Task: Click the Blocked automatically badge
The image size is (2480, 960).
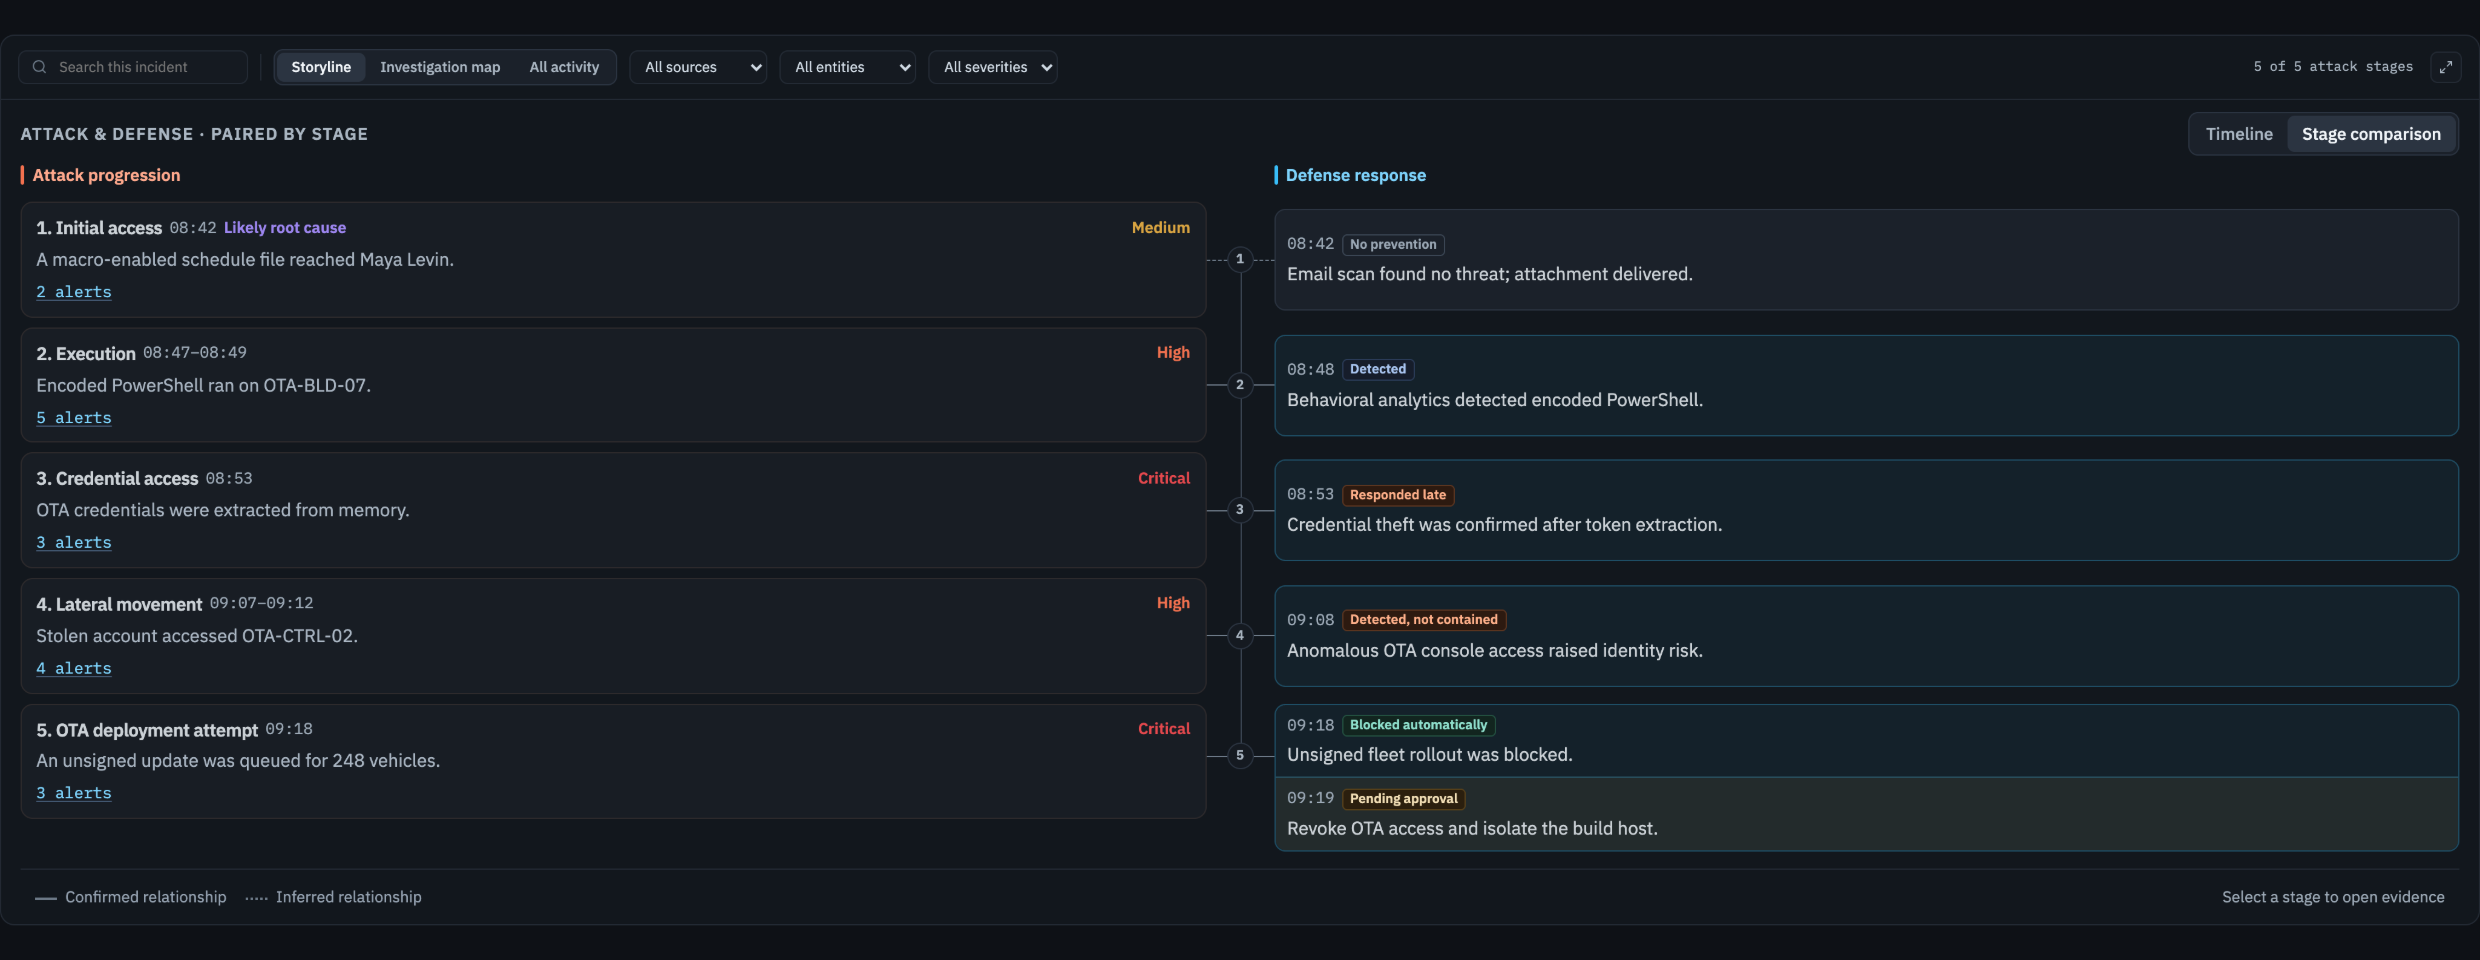Action: click(1418, 725)
